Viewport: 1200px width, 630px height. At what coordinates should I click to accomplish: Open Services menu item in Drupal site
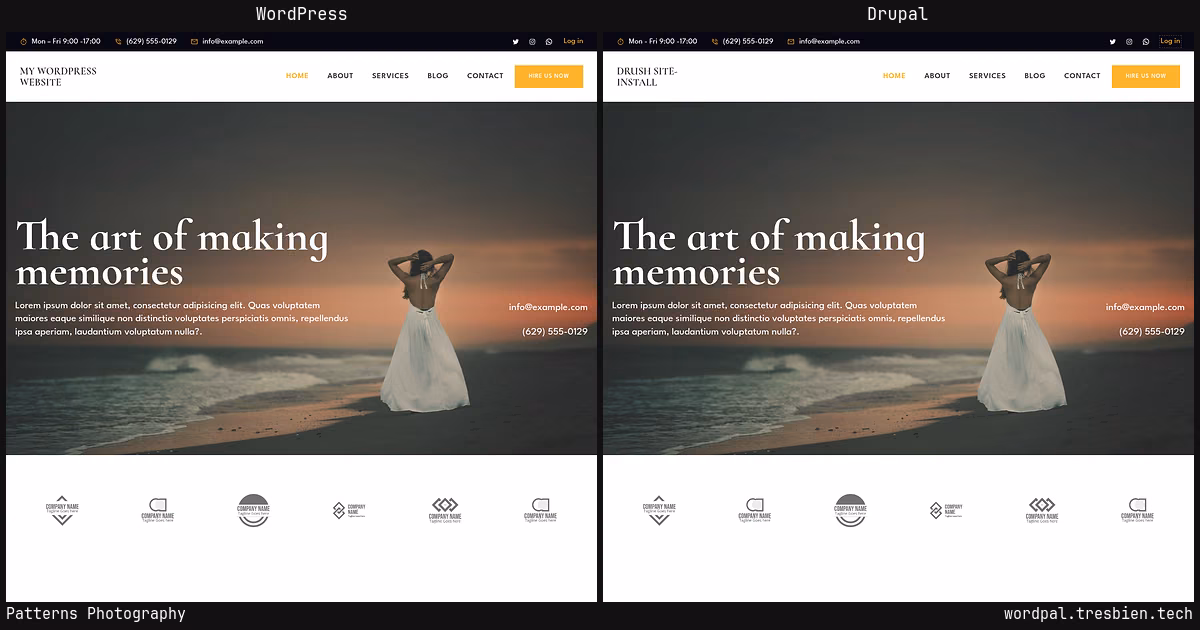pos(987,76)
